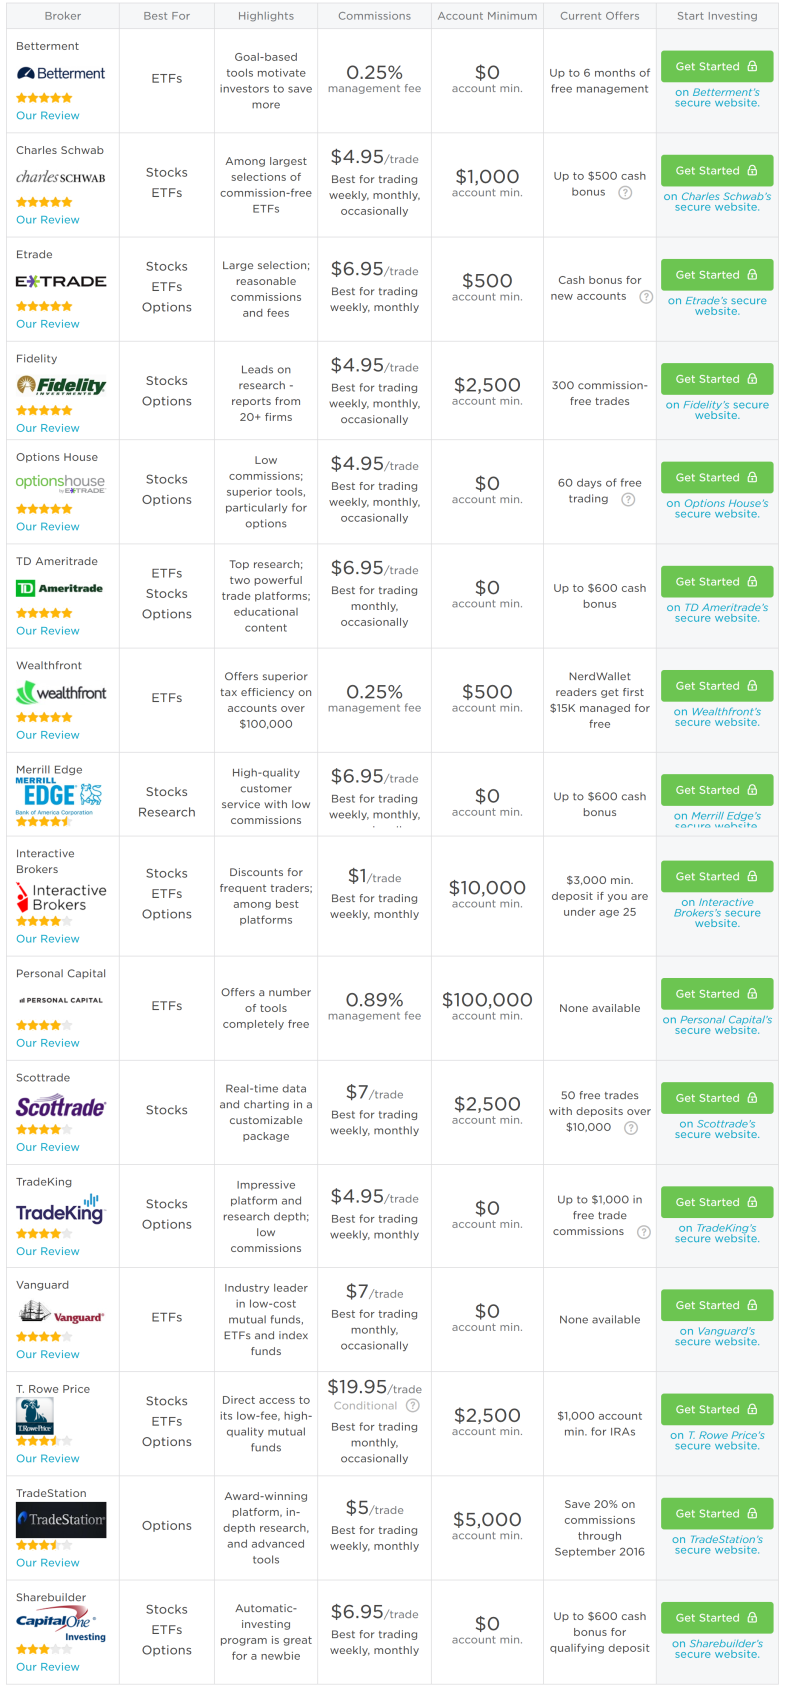Sort by Commissions column header

coord(374,16)
